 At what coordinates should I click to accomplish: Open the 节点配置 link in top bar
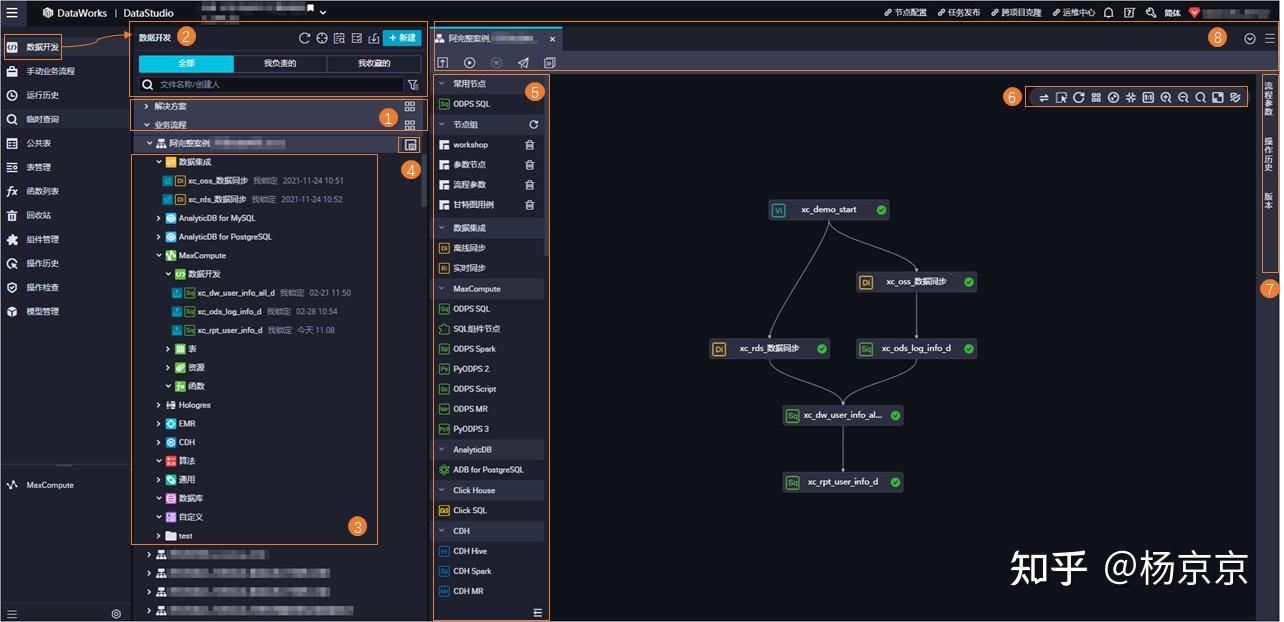point(905,13)
